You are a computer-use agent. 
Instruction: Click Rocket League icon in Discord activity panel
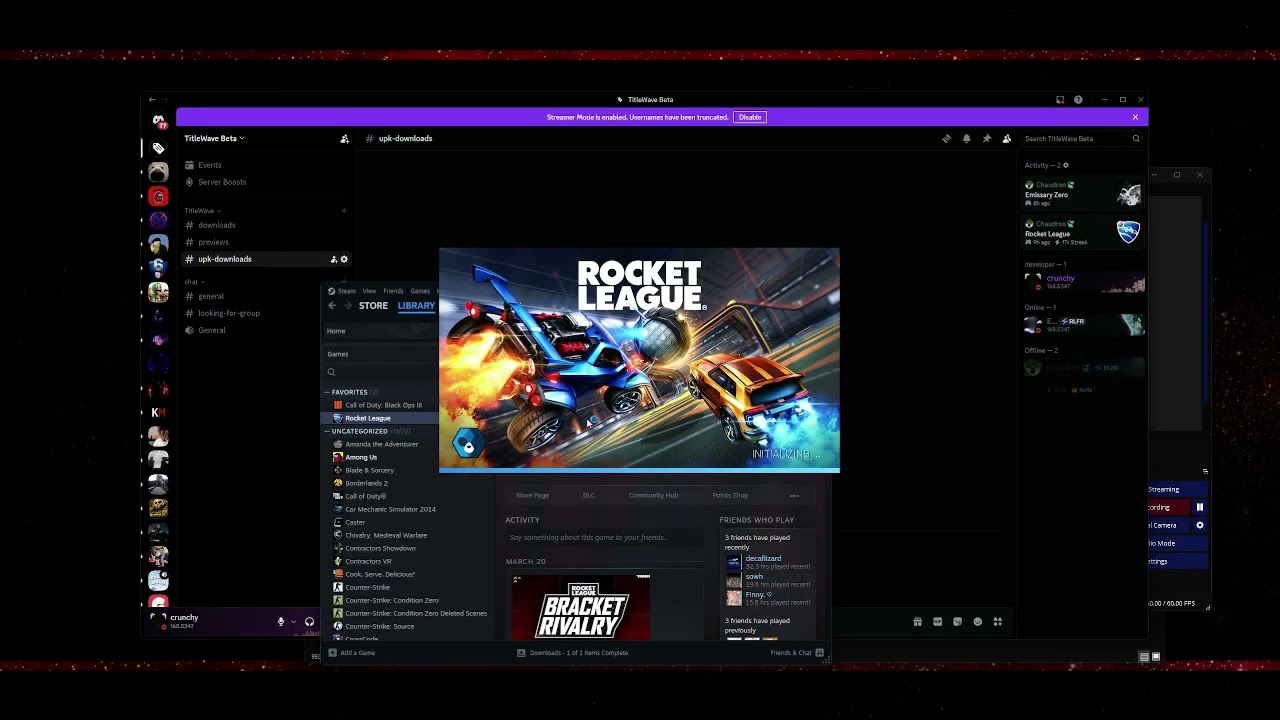[x=1128, y=232]
